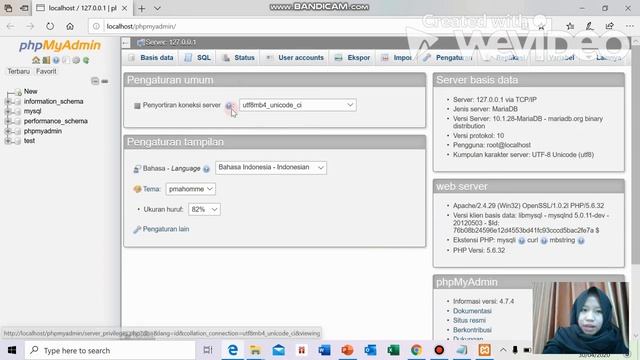Go to phpMyAdmin home icon in sidebar
This screenshot has height=360, width=640.
point(36,60)
